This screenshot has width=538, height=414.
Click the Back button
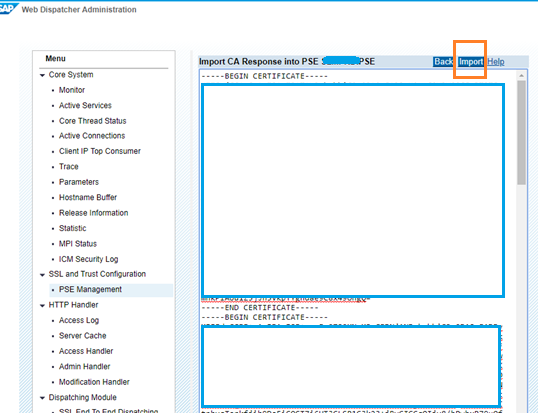[444, 62]
